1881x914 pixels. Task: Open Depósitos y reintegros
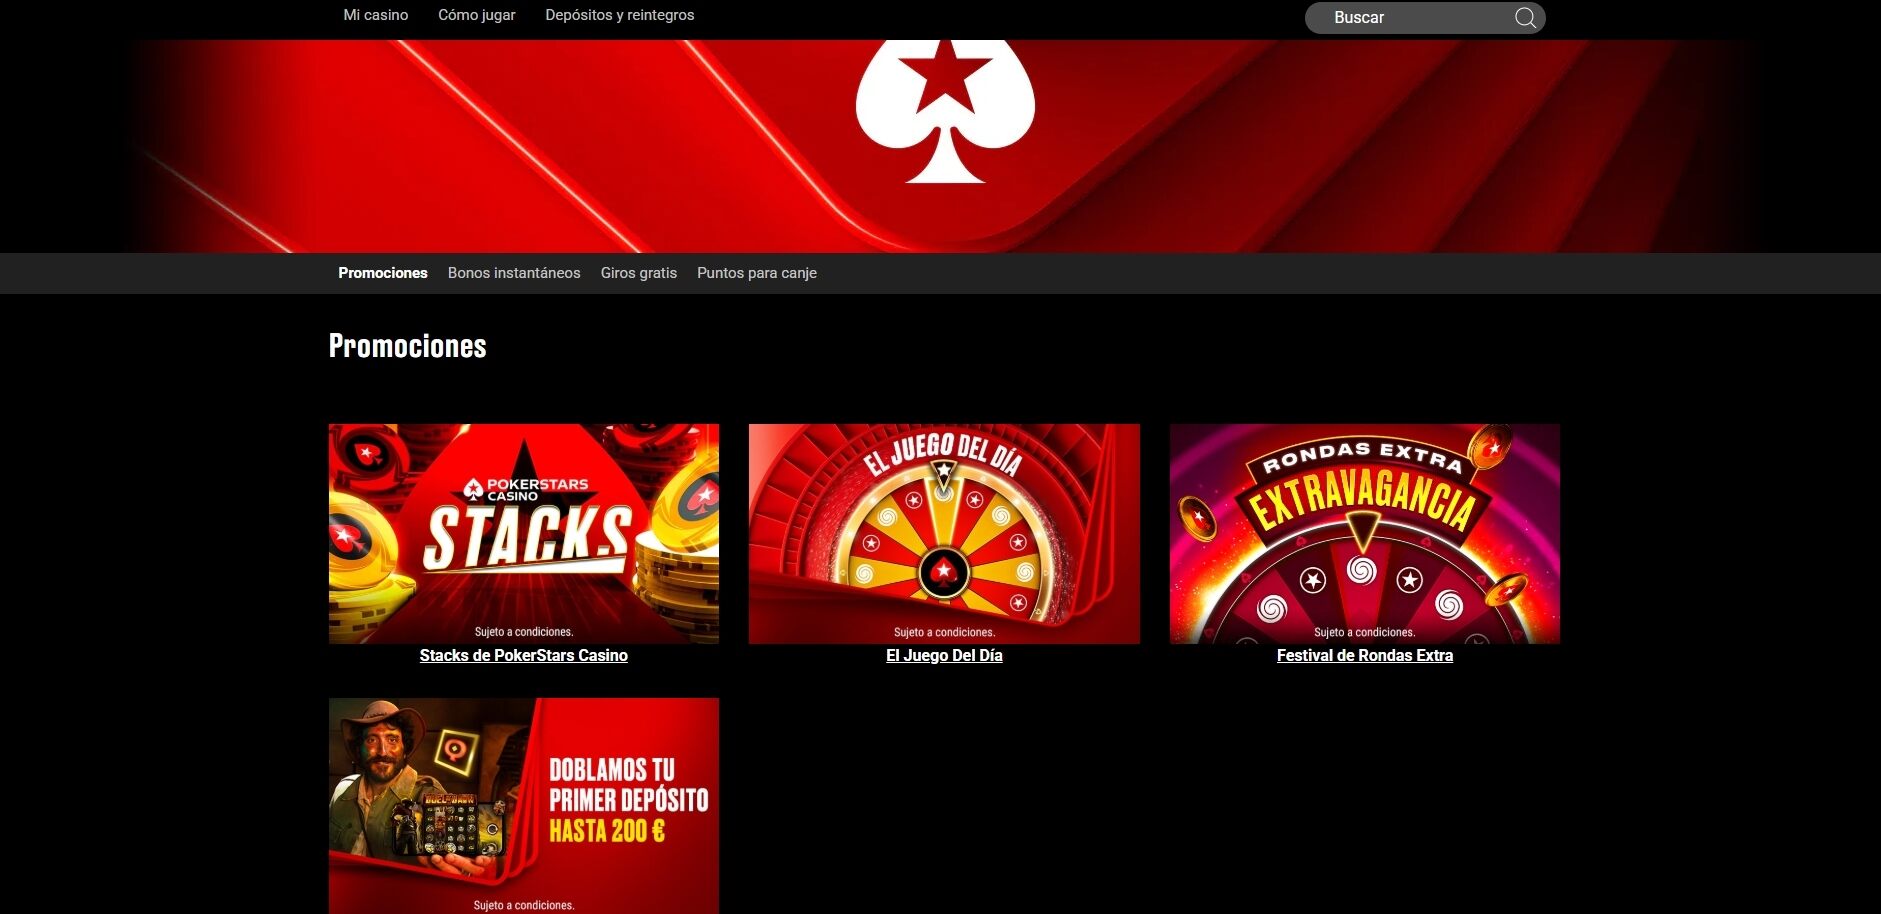point(620,15)
